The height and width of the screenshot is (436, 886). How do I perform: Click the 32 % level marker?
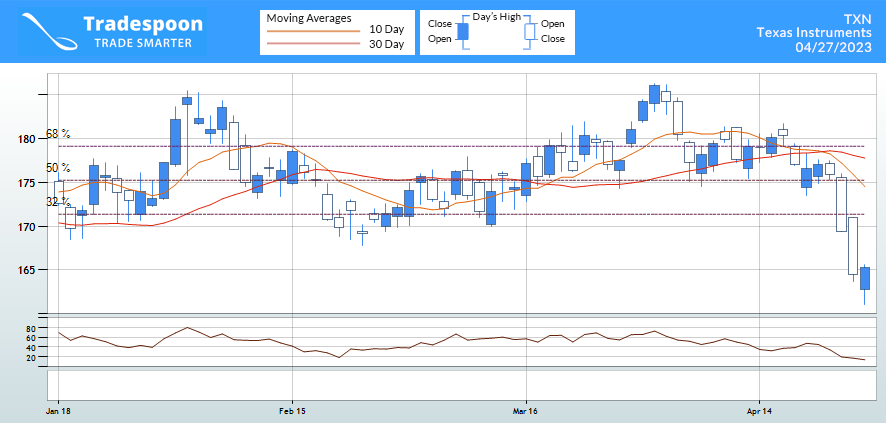[x=58, y=202]
